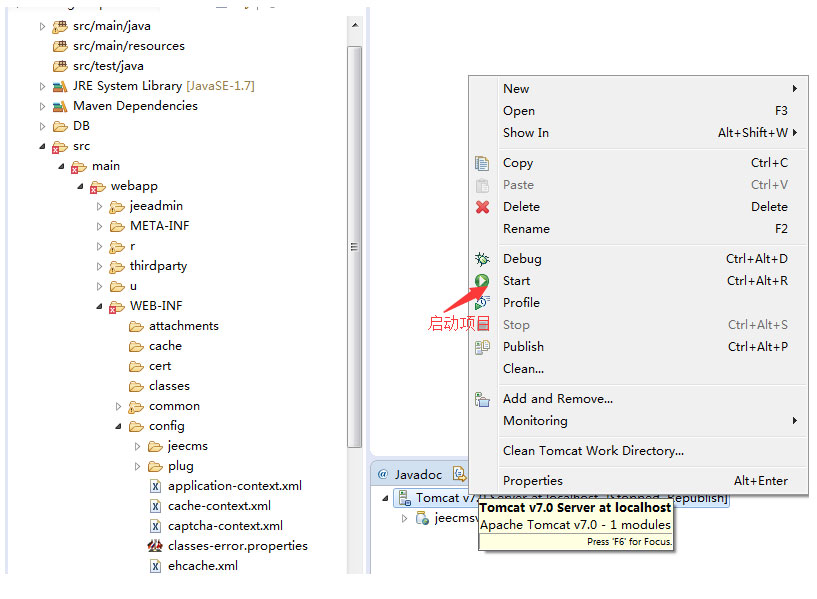Select ehcache.xml in the tree
817x599 pixels.
pyautogui.click(x=202, y=566)
